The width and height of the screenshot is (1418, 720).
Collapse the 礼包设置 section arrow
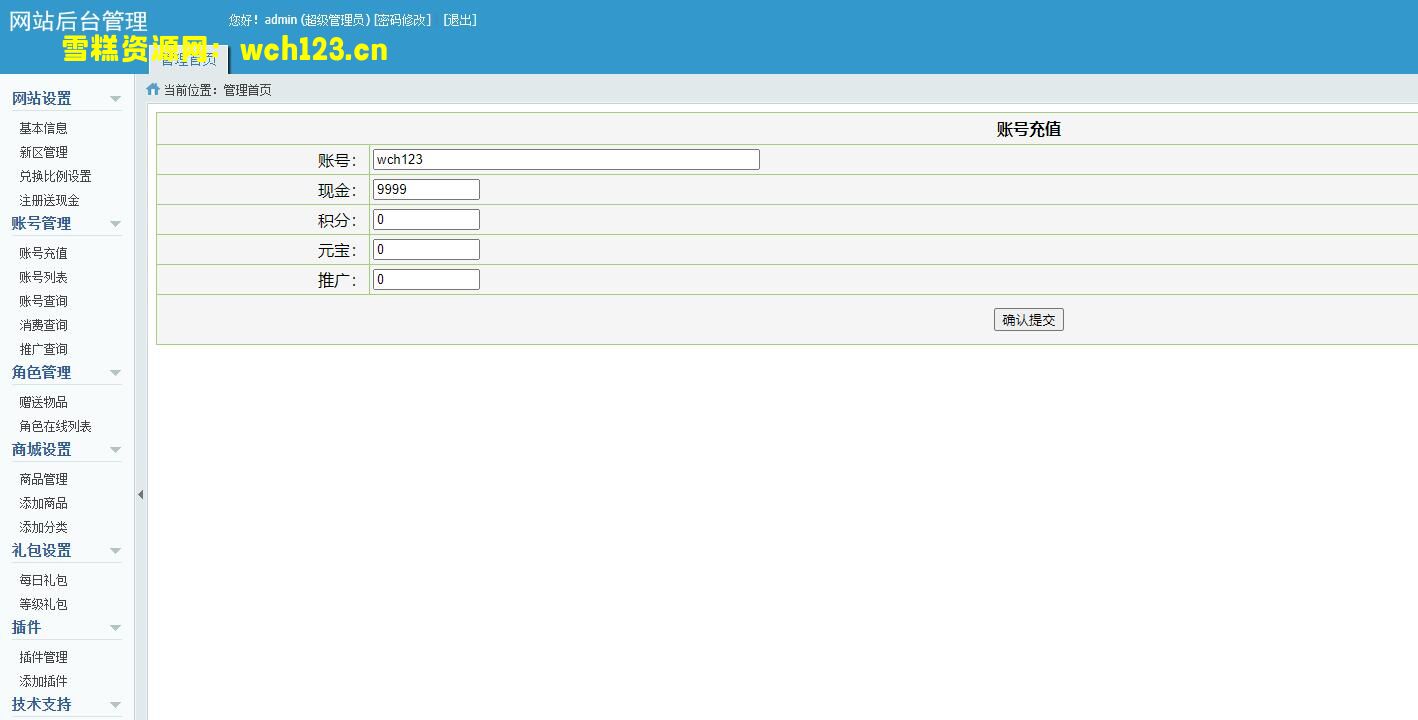pos(115,551)
